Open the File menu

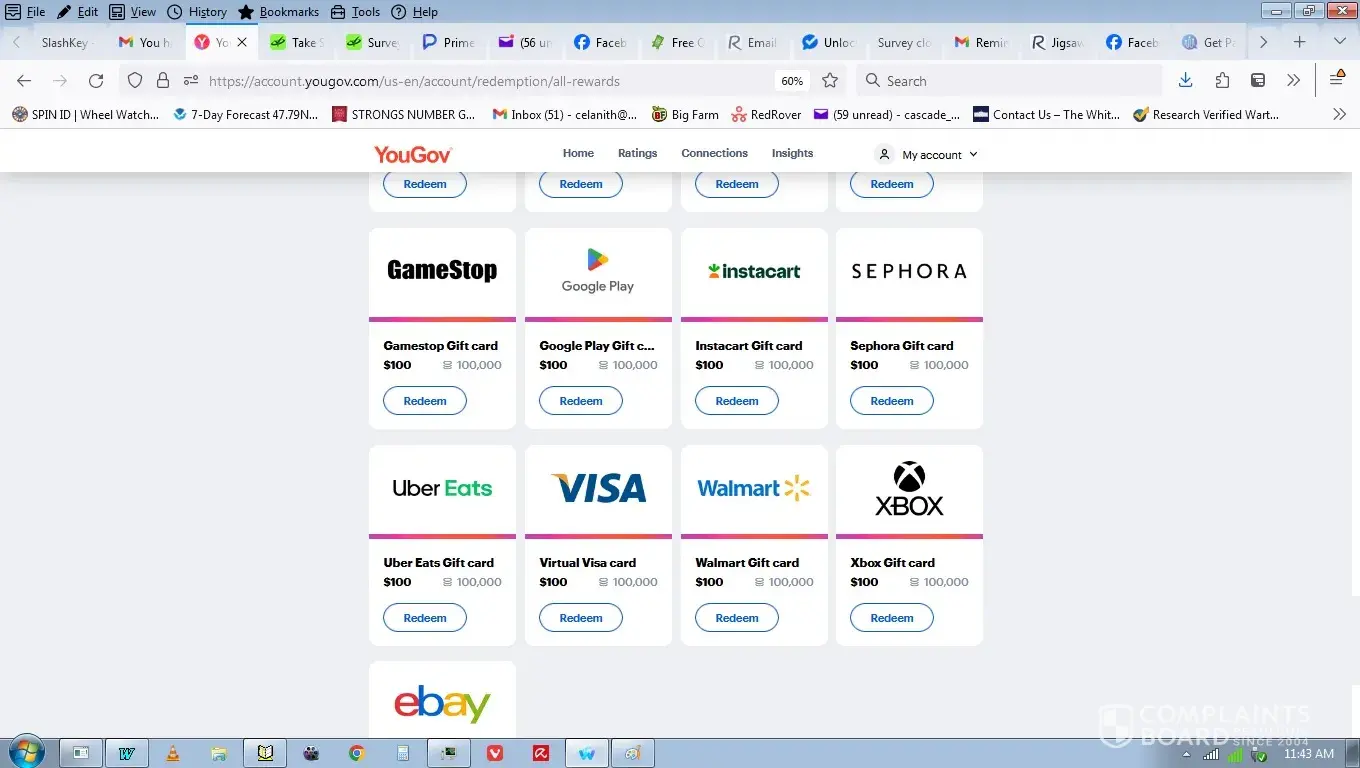26,12
